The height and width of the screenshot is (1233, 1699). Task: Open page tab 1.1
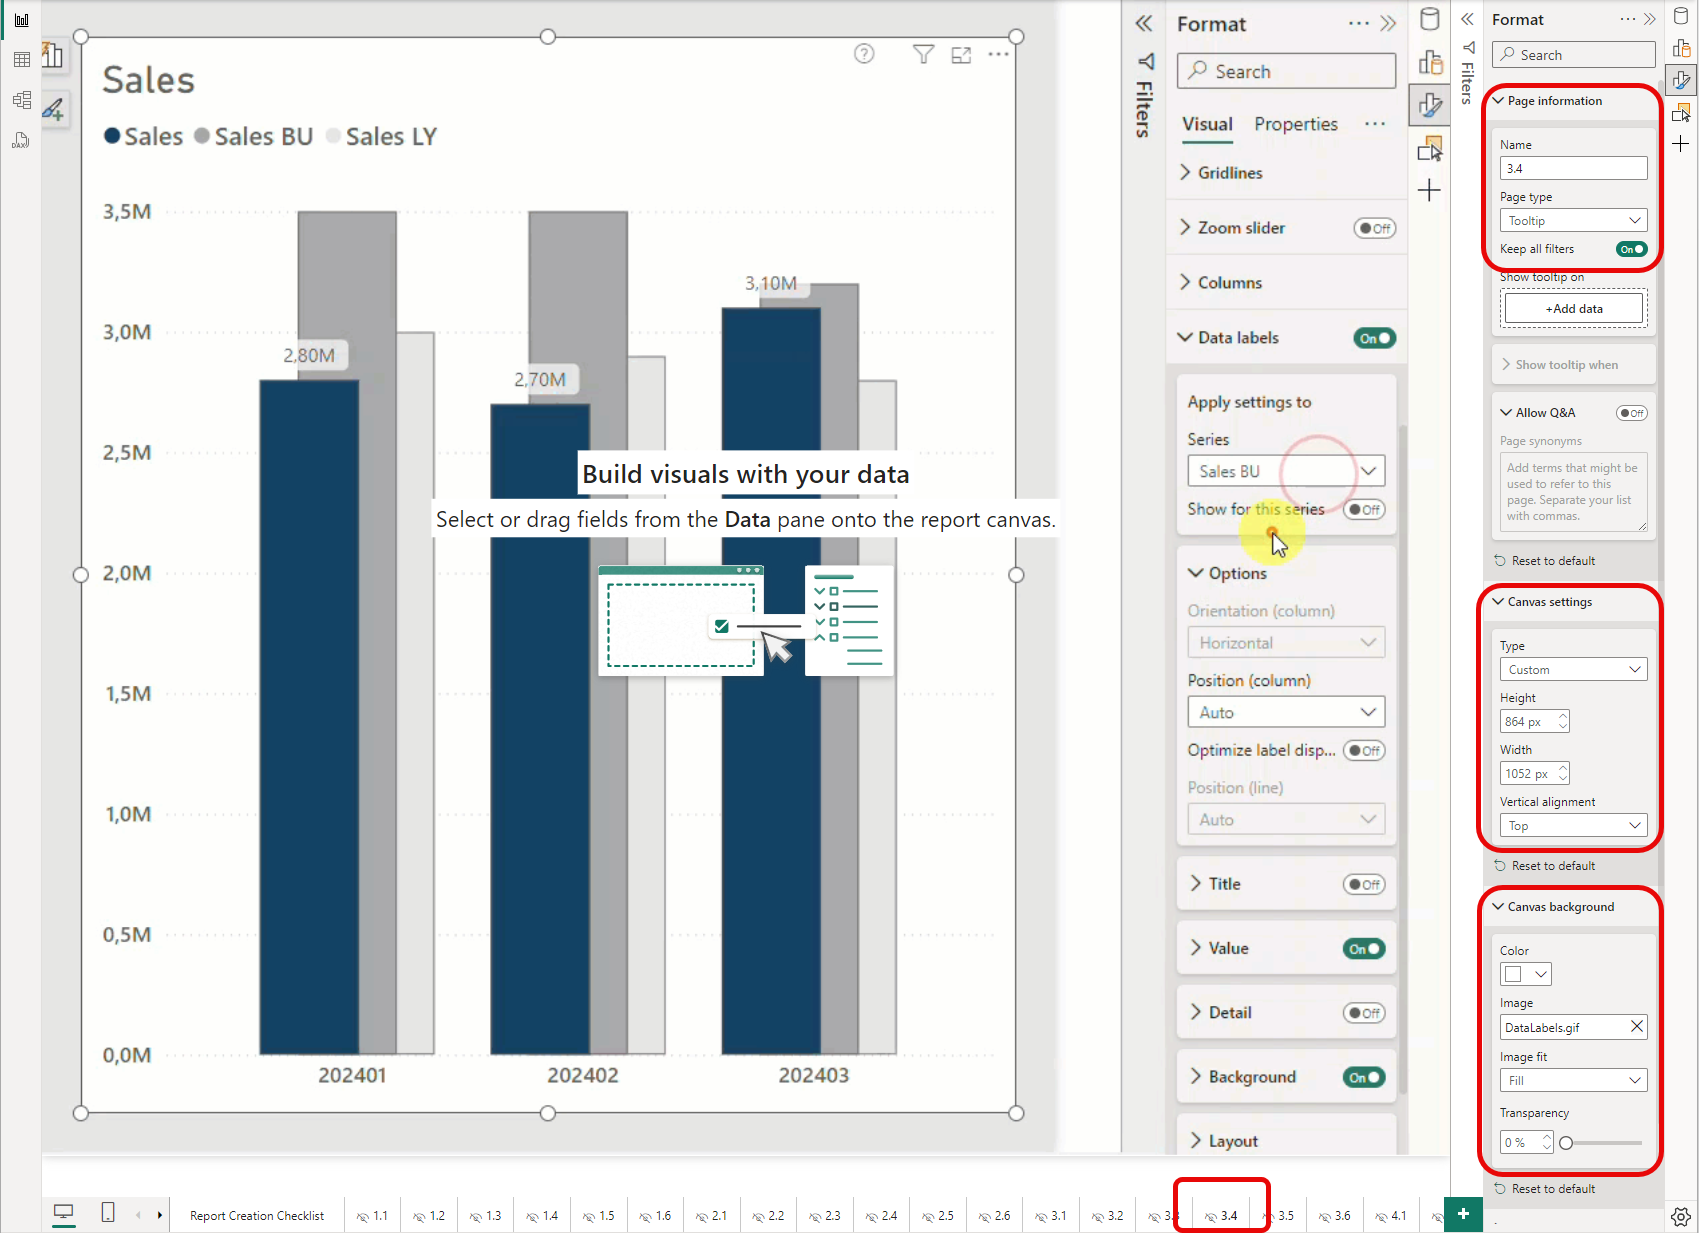pos(372,1216)
